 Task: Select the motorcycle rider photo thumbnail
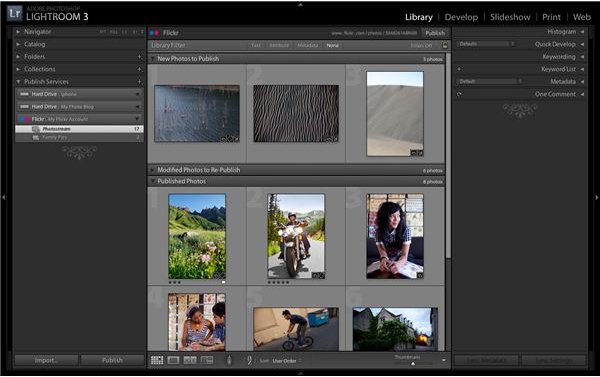(x=296, y=236)
